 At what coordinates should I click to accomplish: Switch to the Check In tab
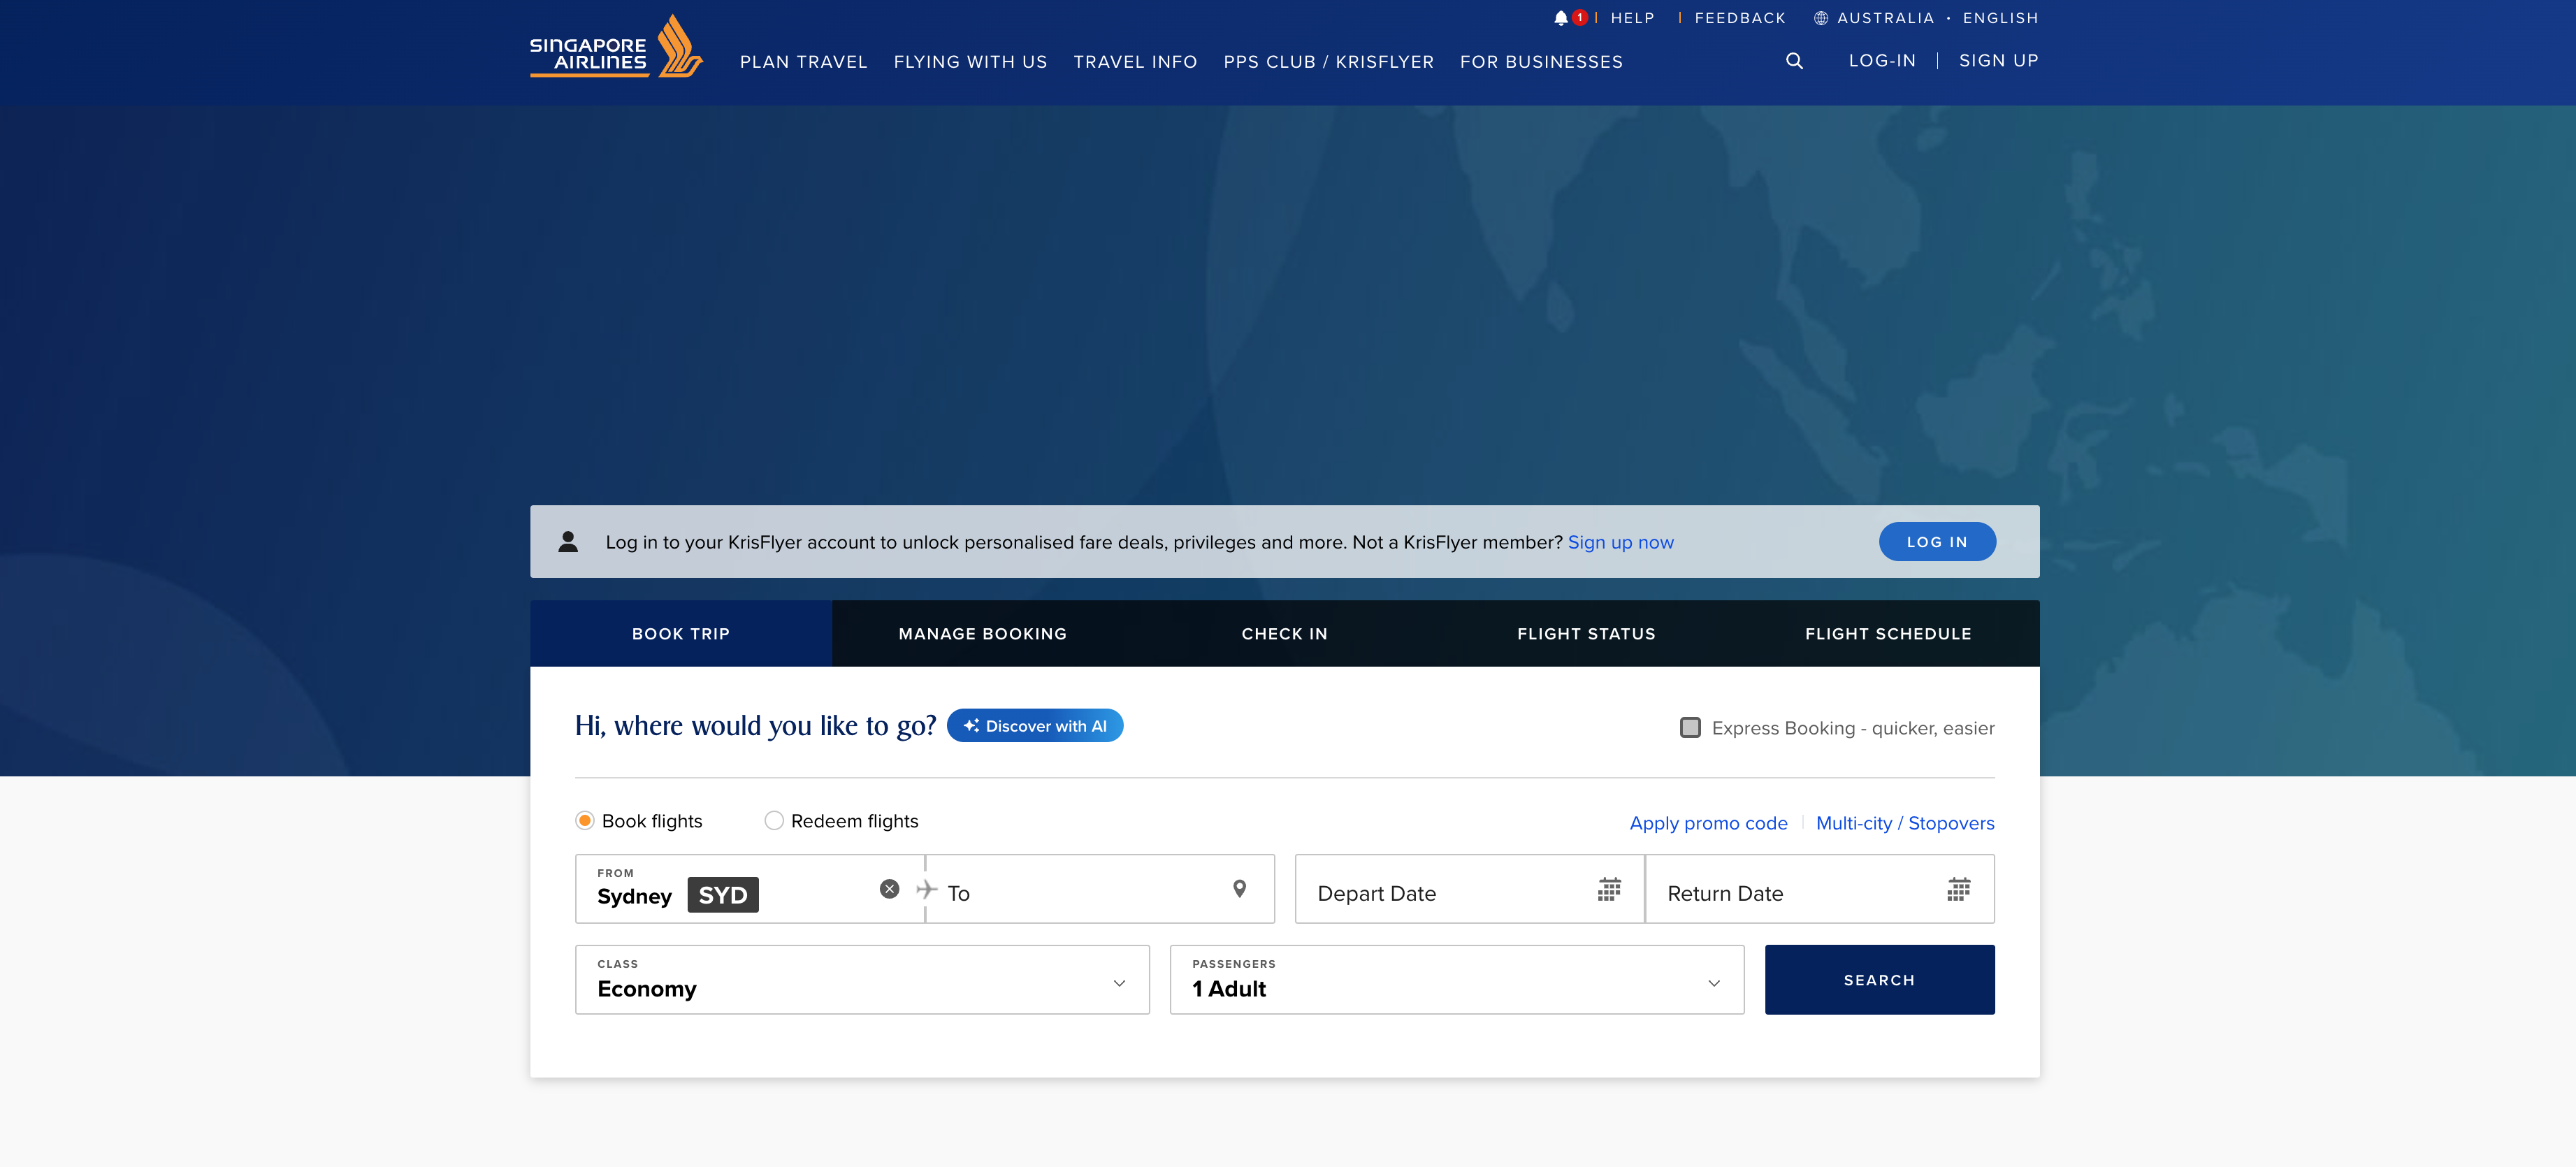pos(1285,634)
